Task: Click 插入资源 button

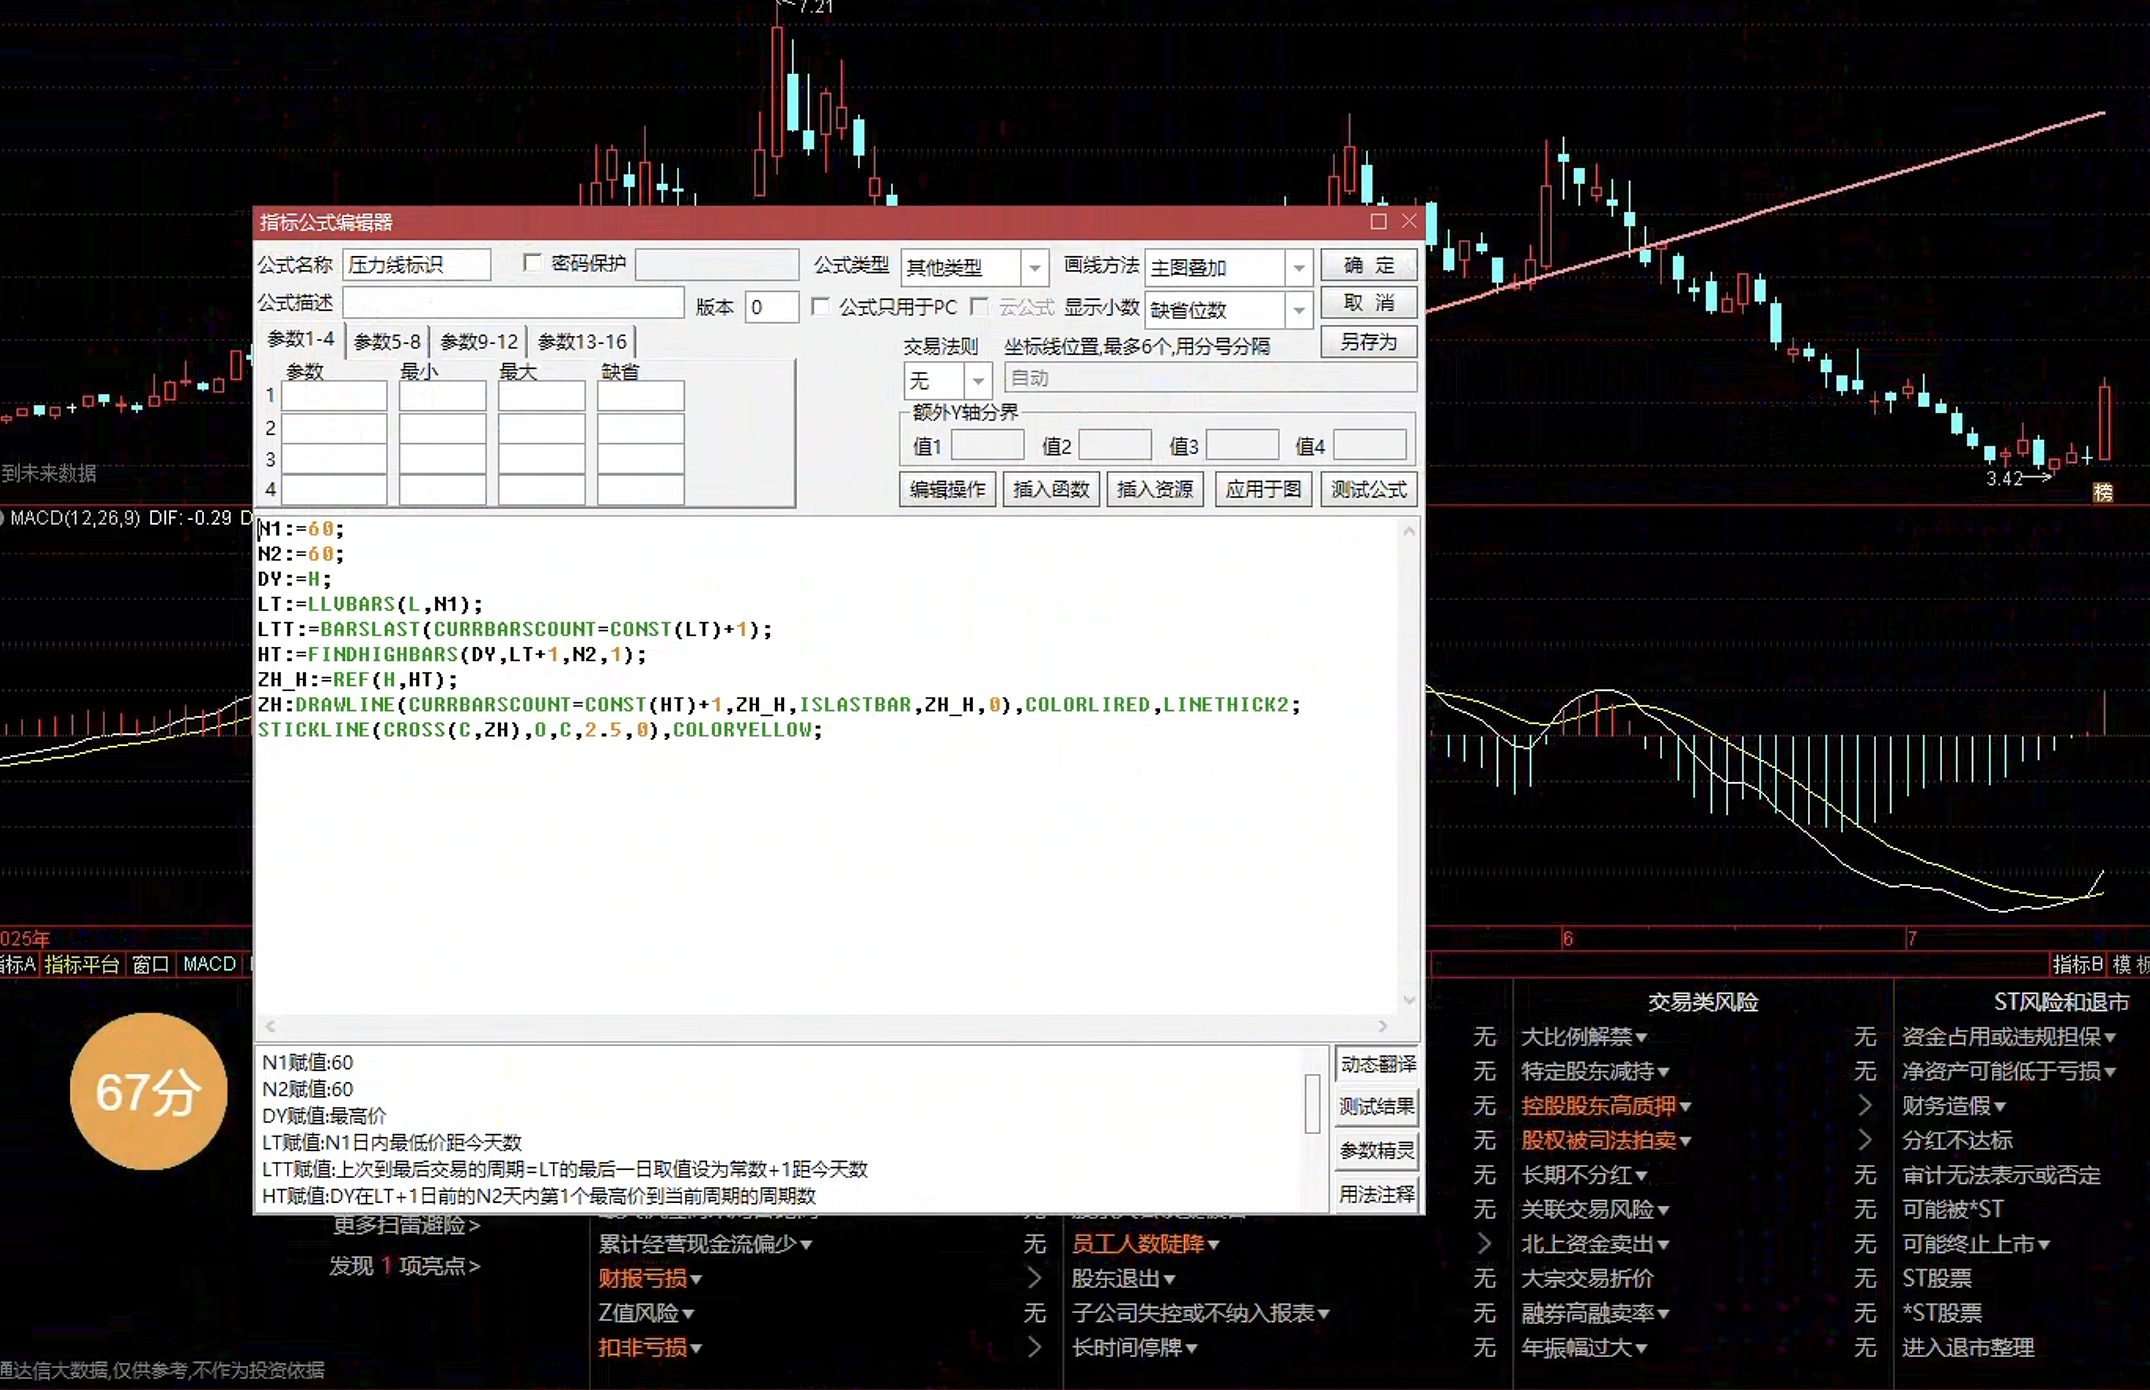Action: coord(1155,489)
